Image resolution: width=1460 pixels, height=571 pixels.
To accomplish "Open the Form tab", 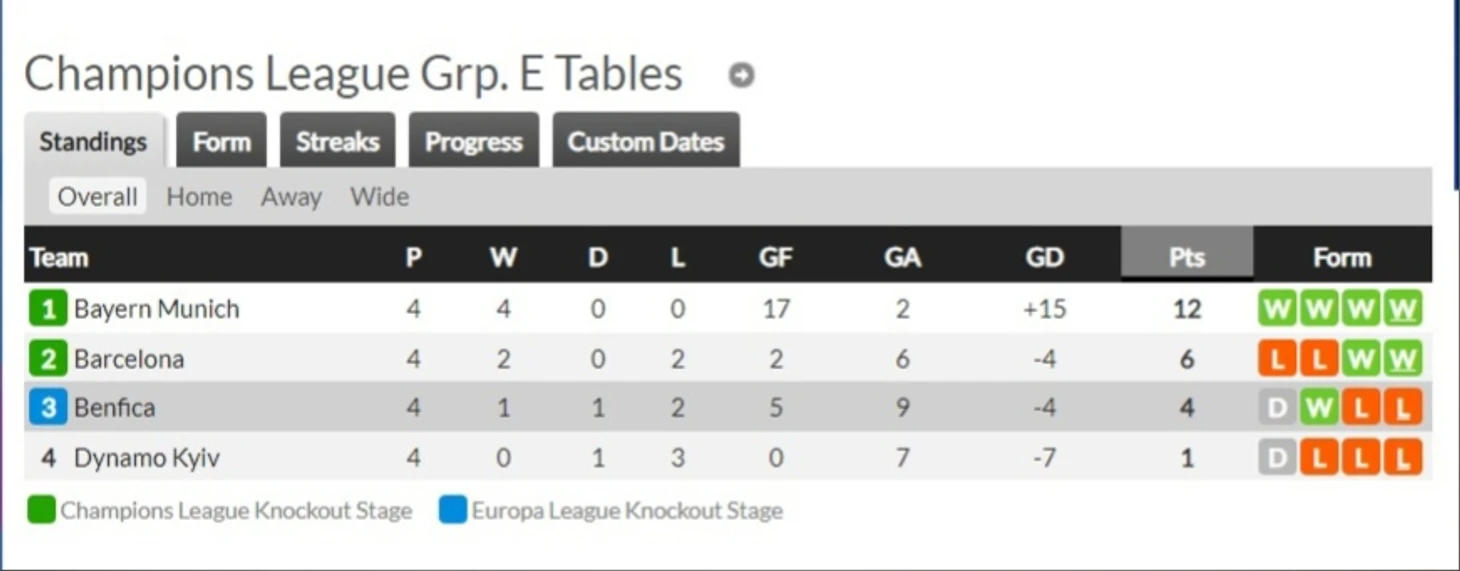I will tap(221, 140).
